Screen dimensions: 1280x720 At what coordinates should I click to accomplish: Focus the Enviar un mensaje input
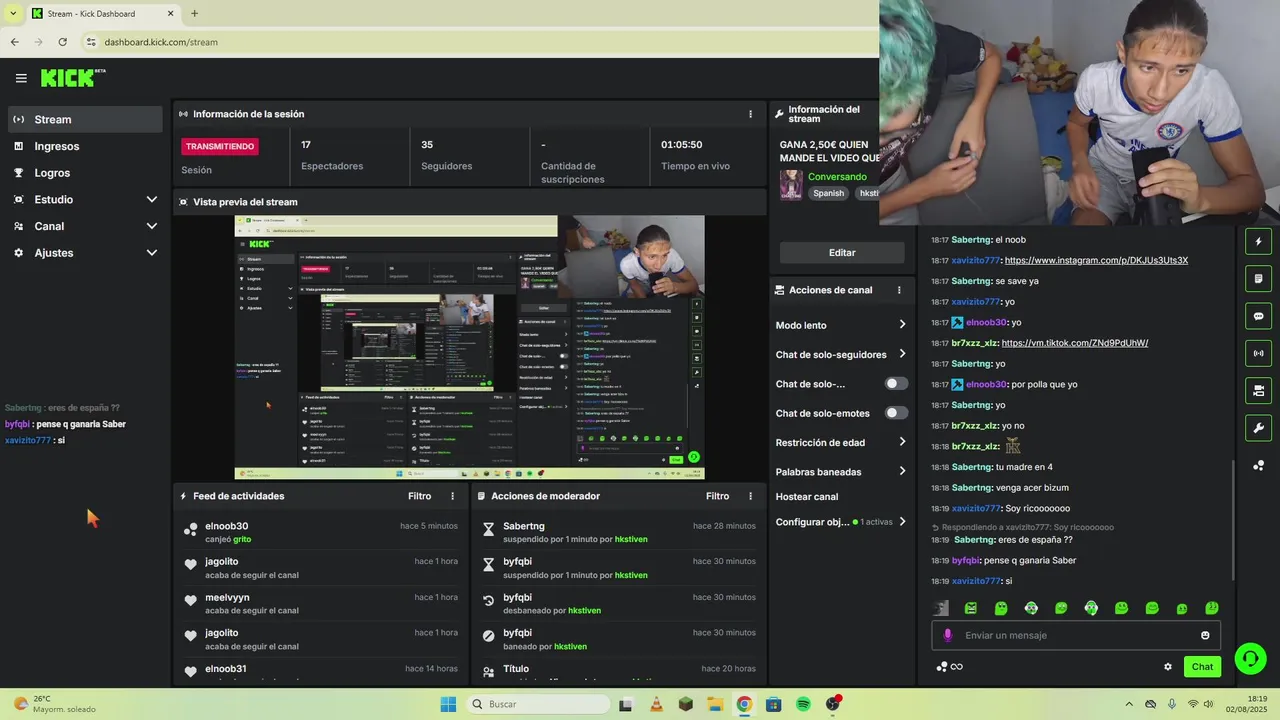pyautogui.click(x=1076, y=635)
